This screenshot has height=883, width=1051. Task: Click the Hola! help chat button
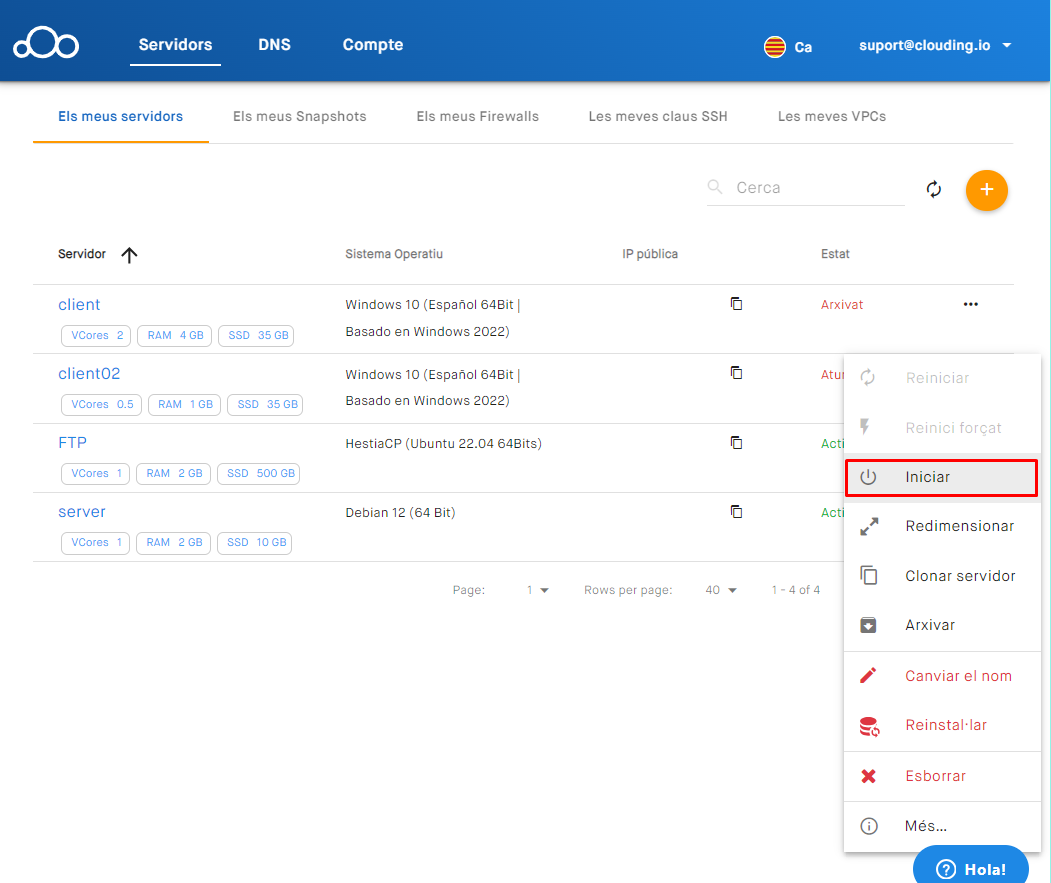click(970, 869)
